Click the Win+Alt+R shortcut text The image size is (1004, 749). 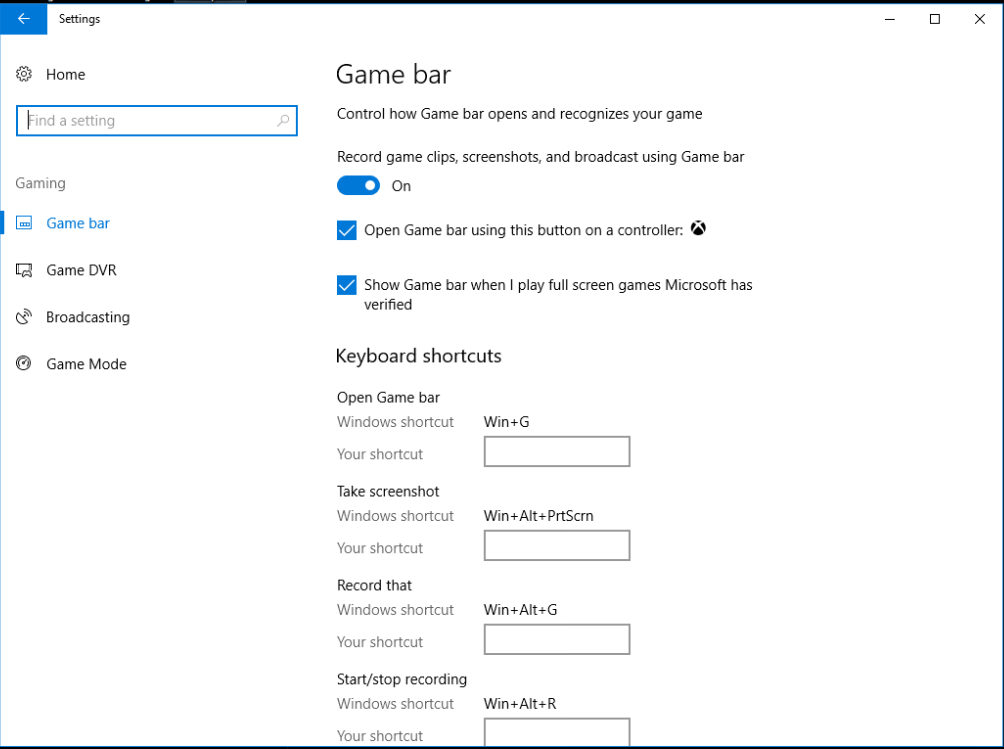pyautogui.click(x=520, y=704)
